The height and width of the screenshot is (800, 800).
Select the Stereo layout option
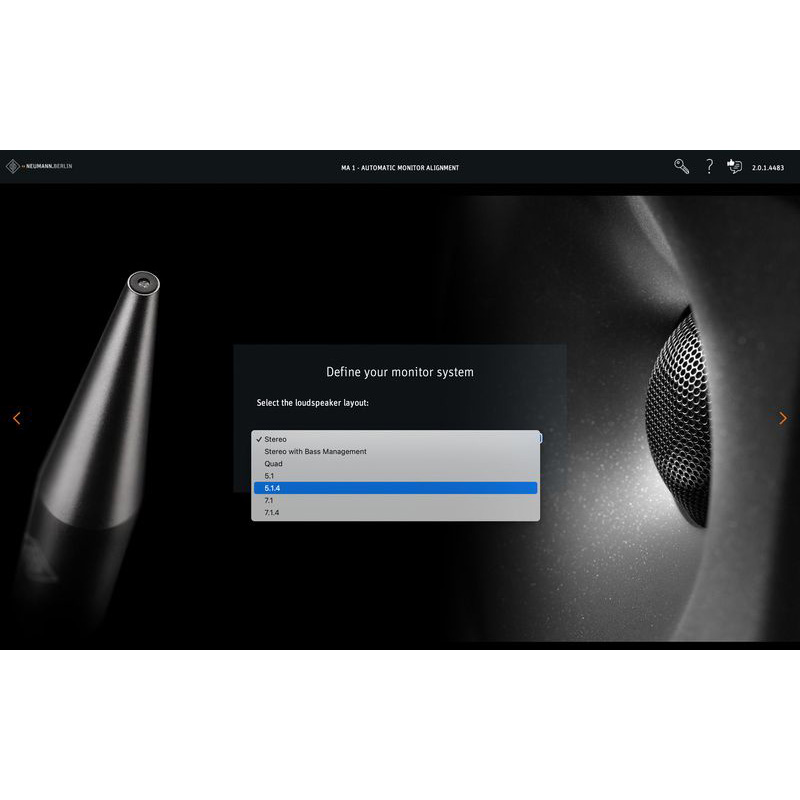395,439
